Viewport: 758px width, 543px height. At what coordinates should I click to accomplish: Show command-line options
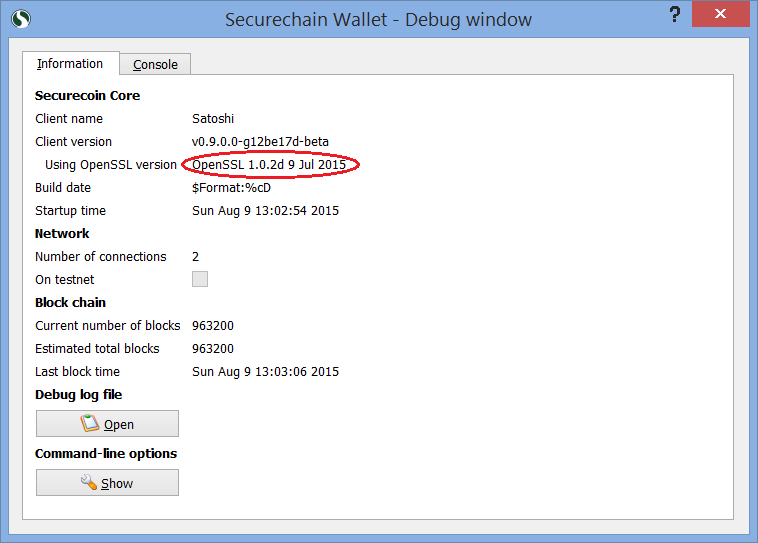[107, 483]
